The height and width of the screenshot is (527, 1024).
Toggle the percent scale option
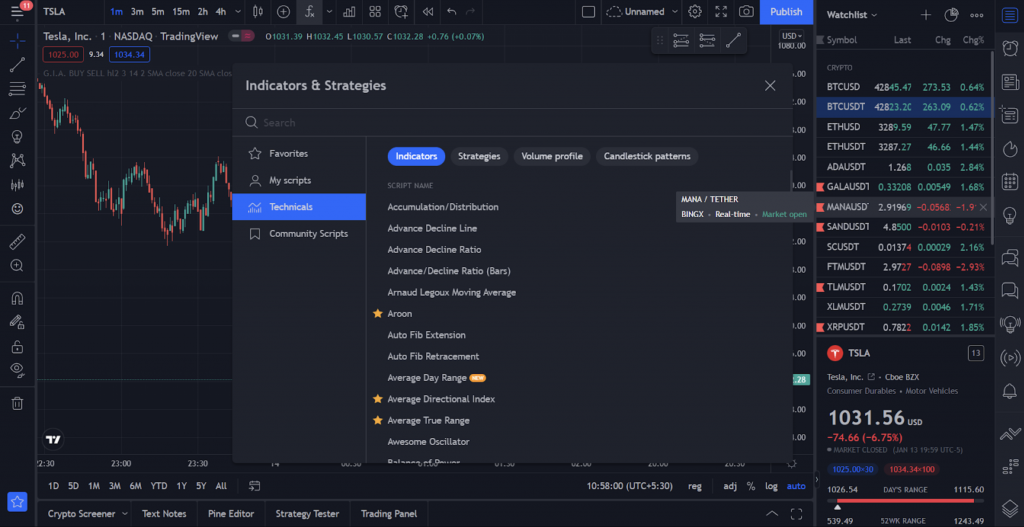pyautogui.click(x=751, y=486)
